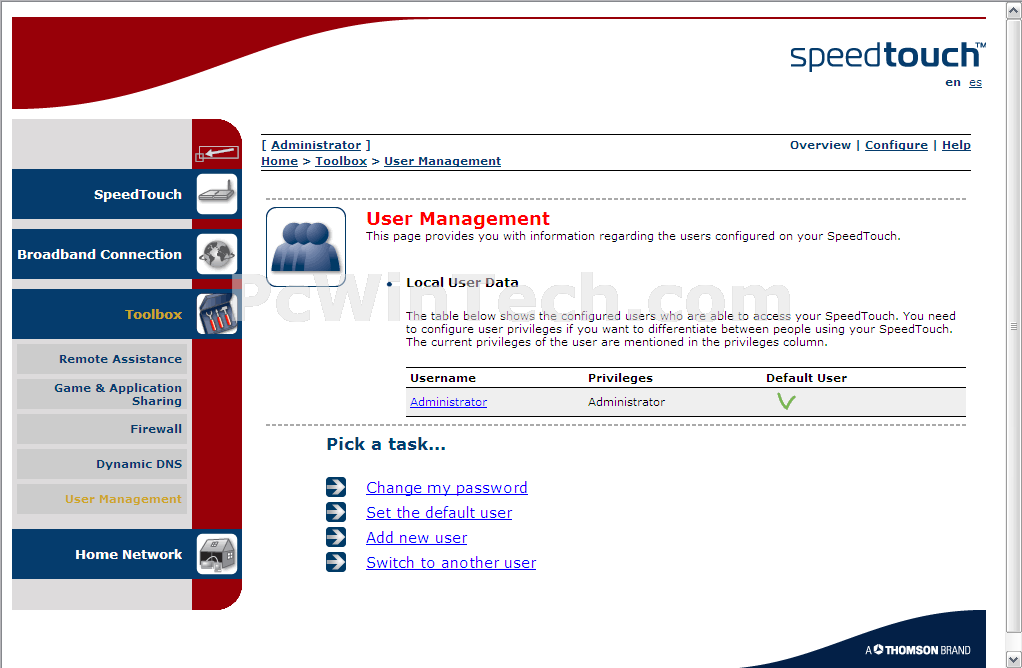This screenshot has width=1022, height=668.
Task: Click the Pick a task heading
Action: (386, 444)
